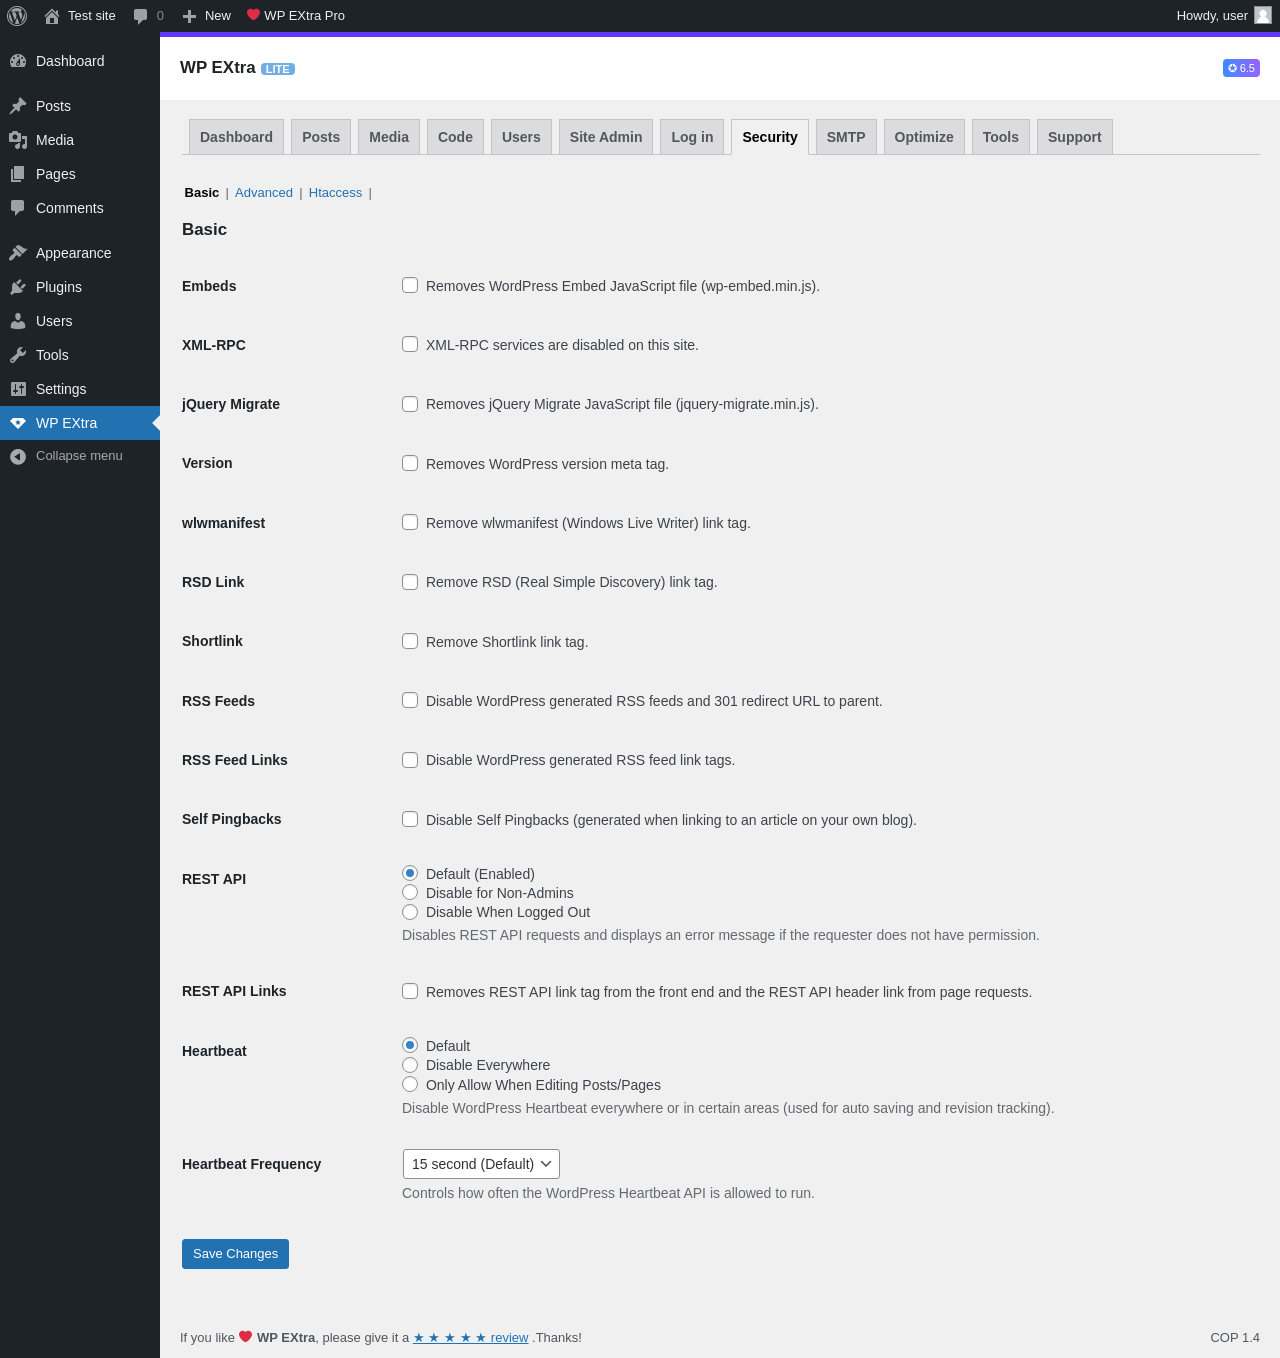This screenshot has width=1280, height=1358.
Task: Enable the Self Pingbacks checkbox
Action: [410, 819]
